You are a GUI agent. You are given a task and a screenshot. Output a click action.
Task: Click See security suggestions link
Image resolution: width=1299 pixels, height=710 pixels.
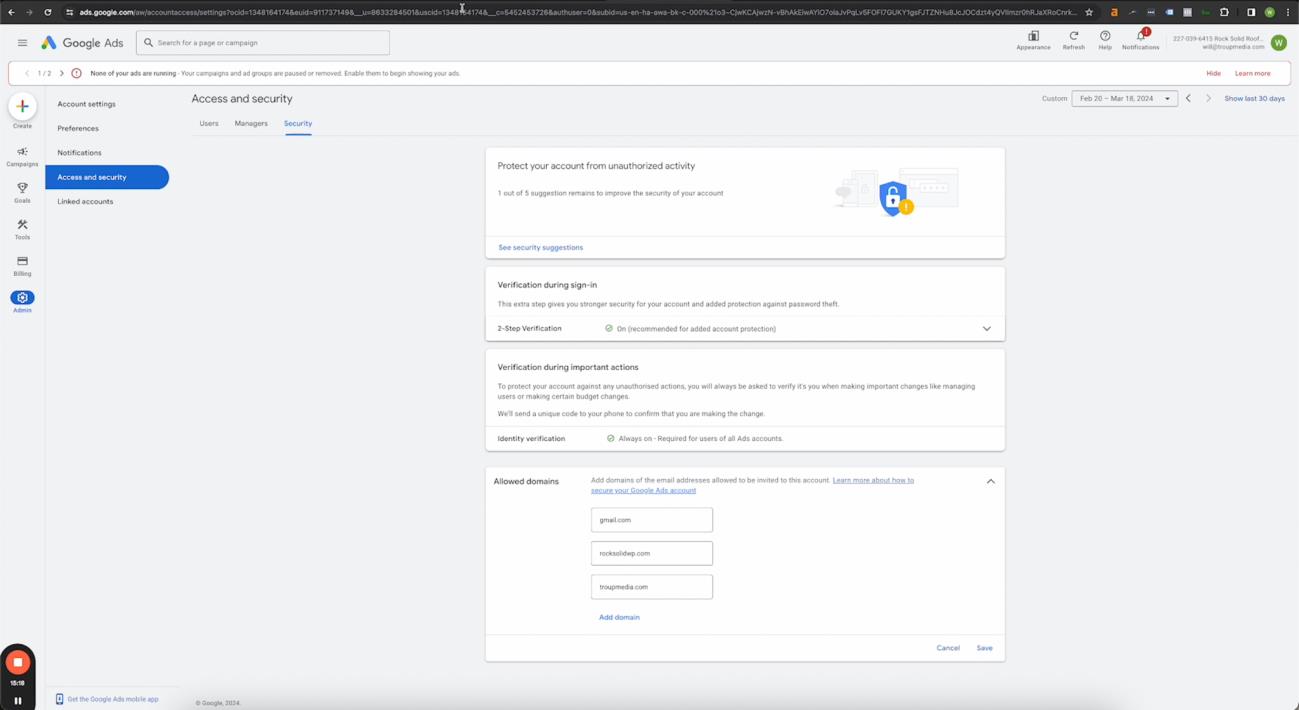541,247
